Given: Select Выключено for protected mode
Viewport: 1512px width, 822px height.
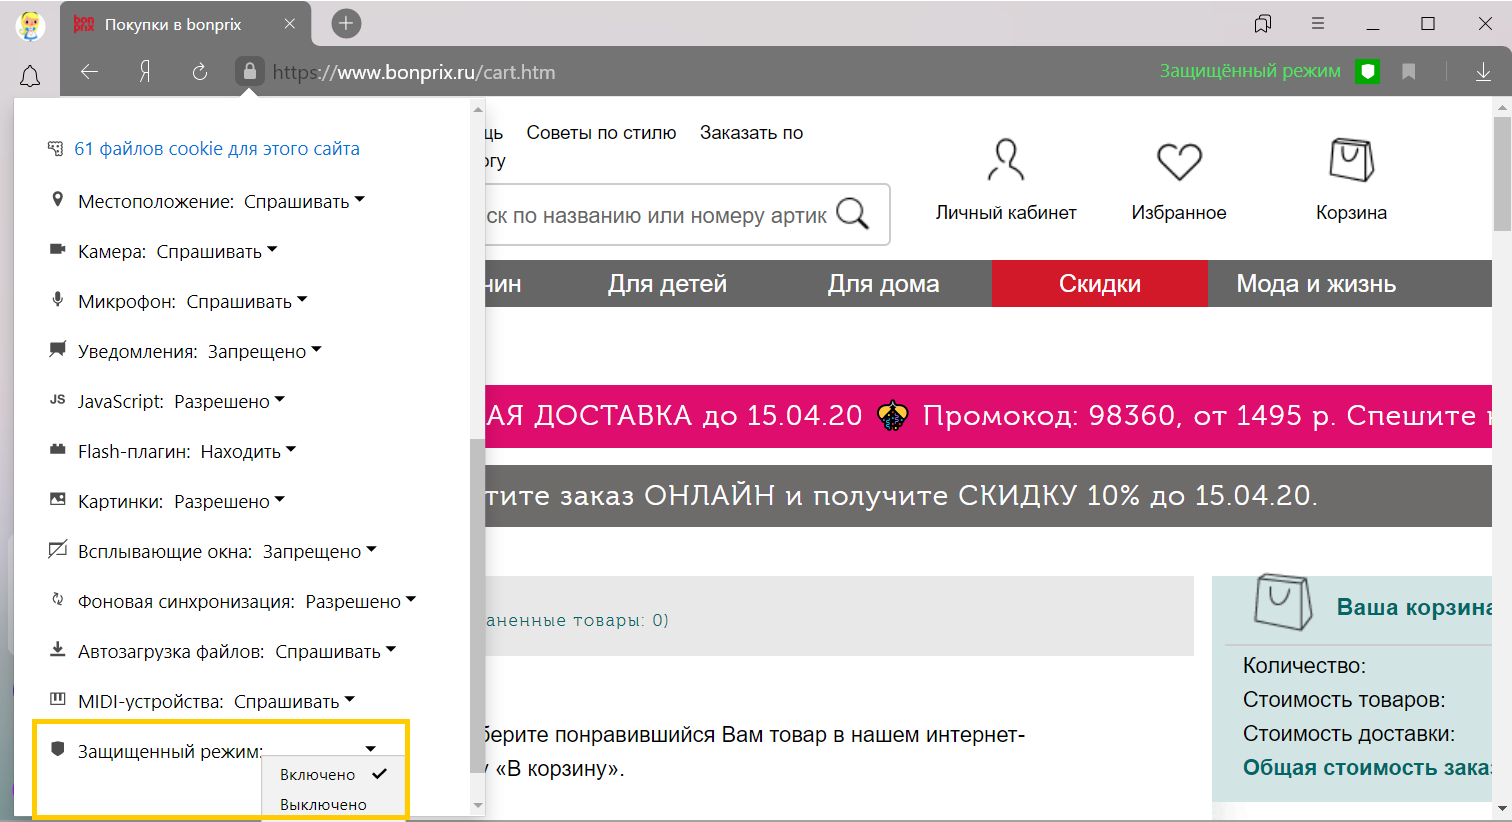Looking at the screenshot, I should coord(333,804).
